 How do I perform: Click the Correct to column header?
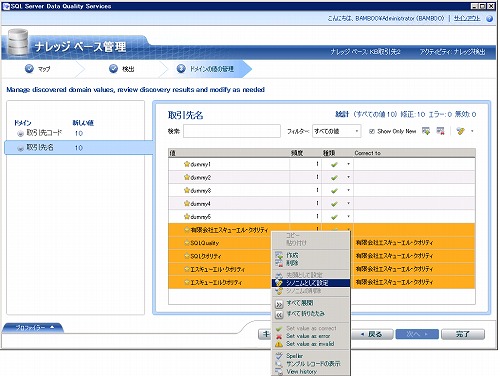click(414, 153)
